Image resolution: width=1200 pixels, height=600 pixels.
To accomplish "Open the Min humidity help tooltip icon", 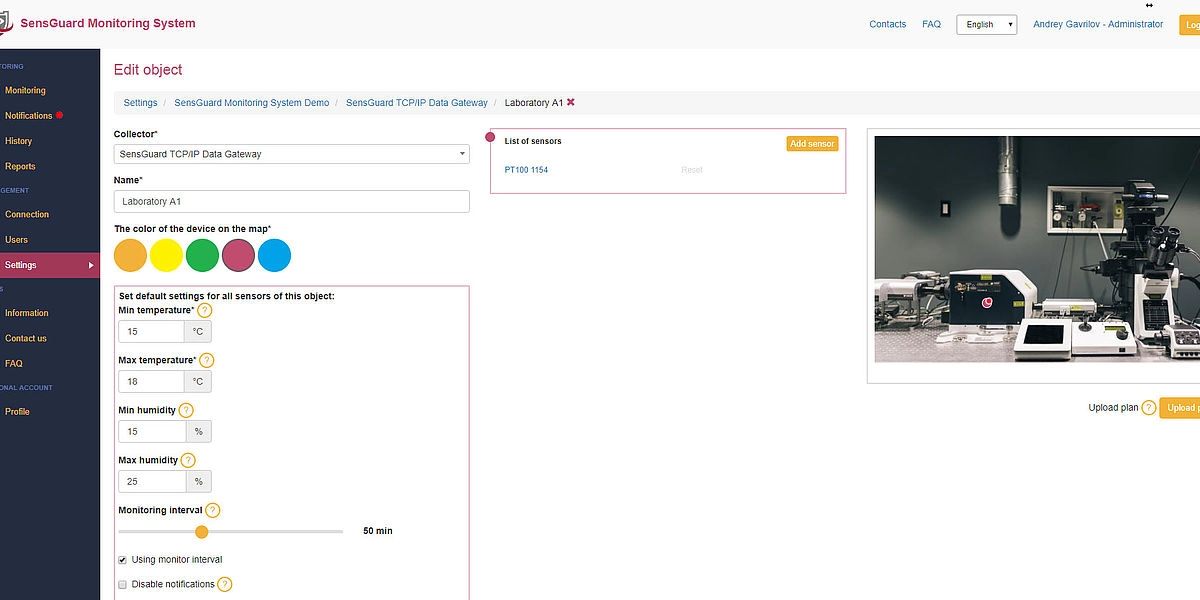I will (x=185, y=410).
